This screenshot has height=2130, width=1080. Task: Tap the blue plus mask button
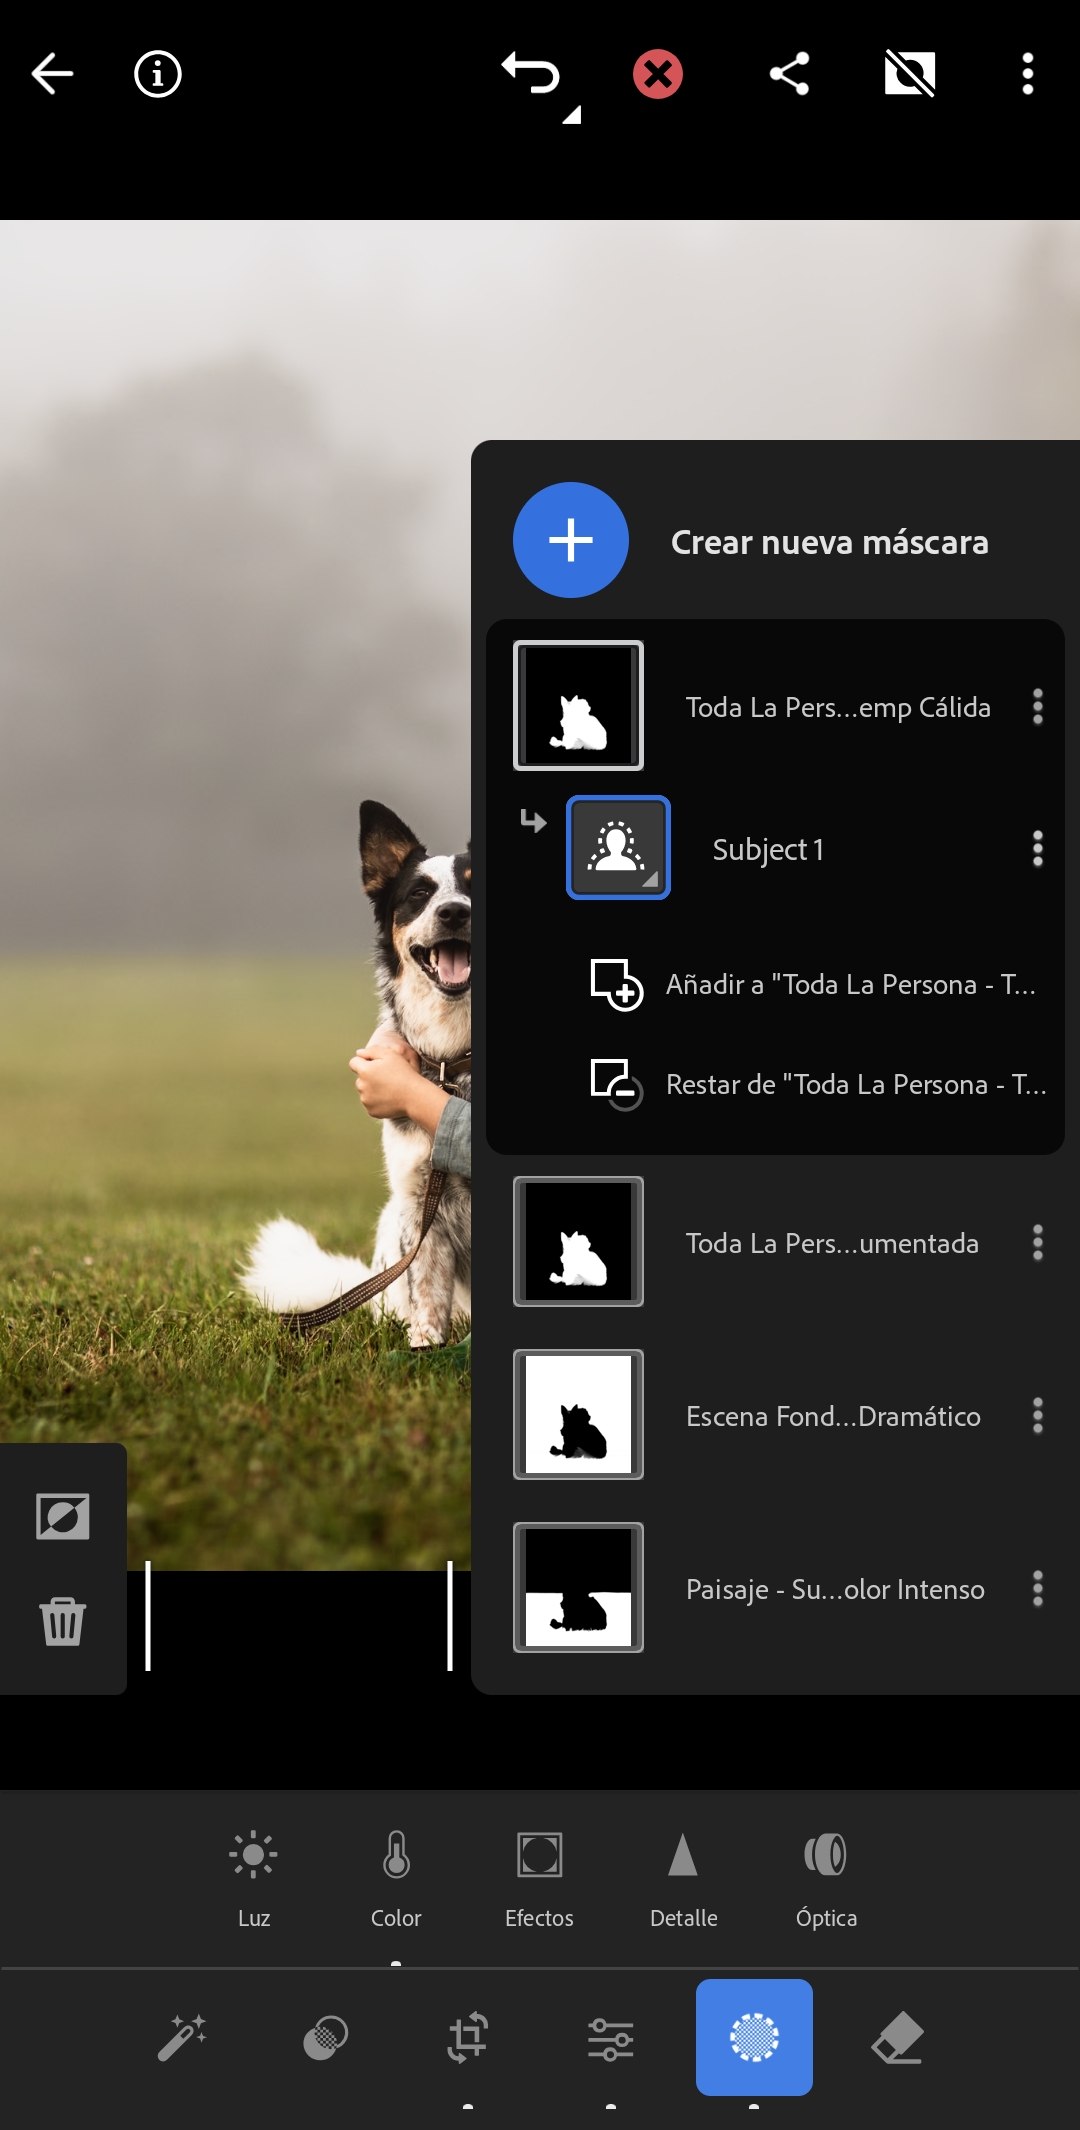pos(571,540)
